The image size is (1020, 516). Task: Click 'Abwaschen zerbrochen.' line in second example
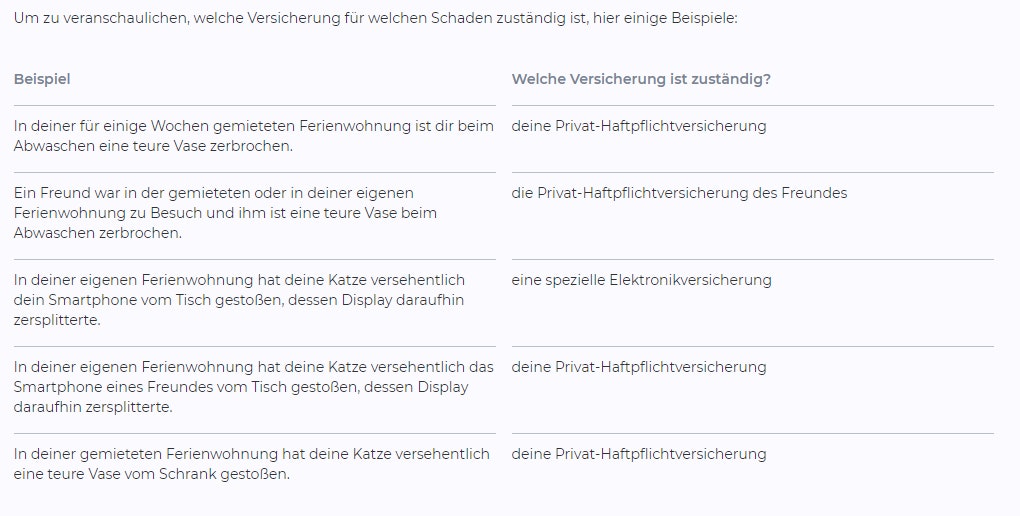98,234
